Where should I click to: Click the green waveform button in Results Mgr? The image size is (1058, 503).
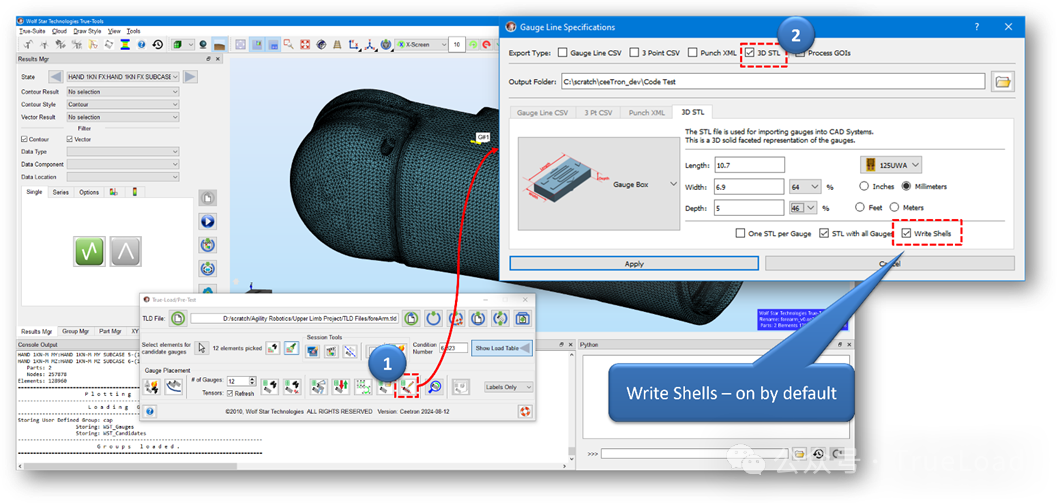coord(90,252)
